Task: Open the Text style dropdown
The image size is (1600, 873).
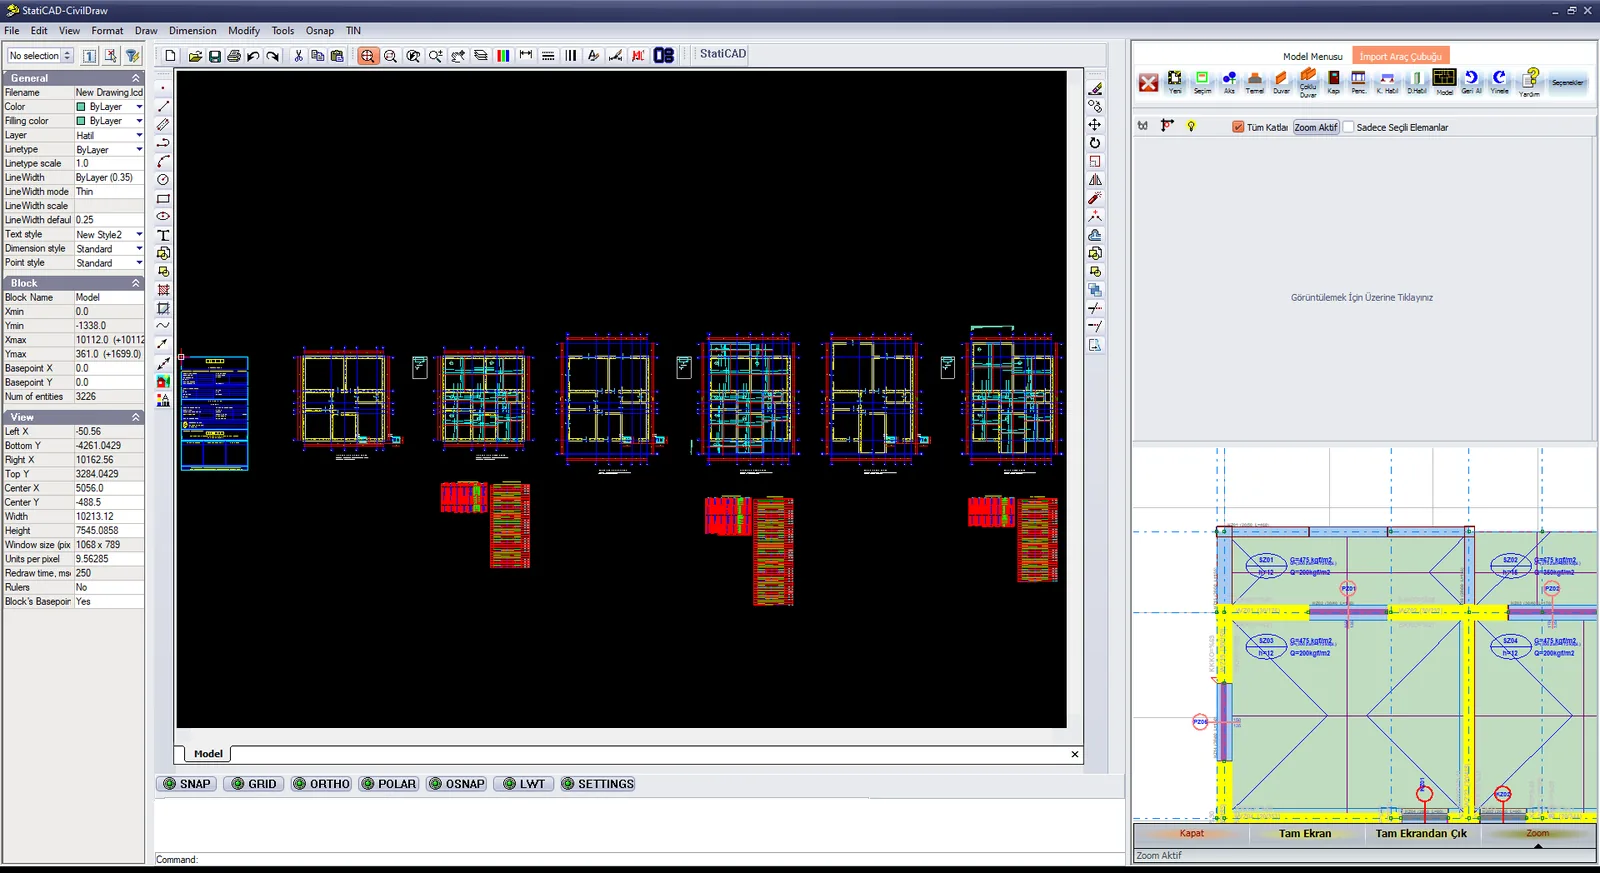Action: click(x=139, y=234)
